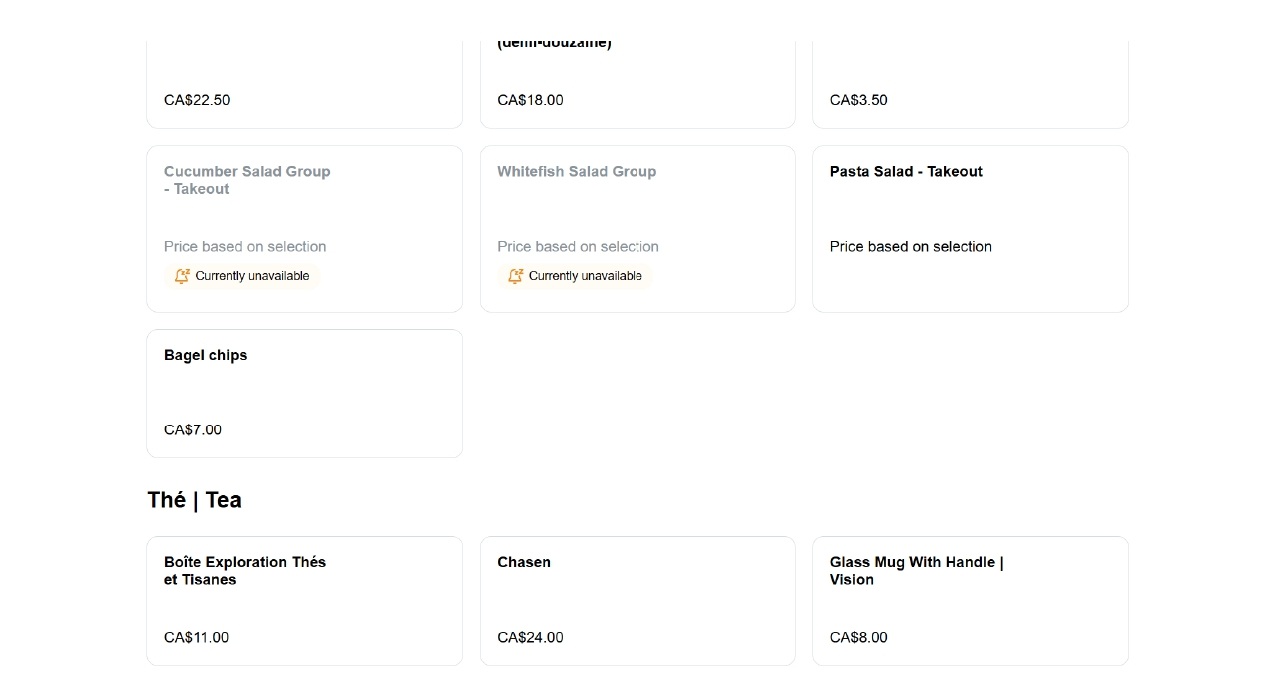
Task: Open Boîte Exploration Thés et Tisanes title
Action: click(x=245, y=571)
